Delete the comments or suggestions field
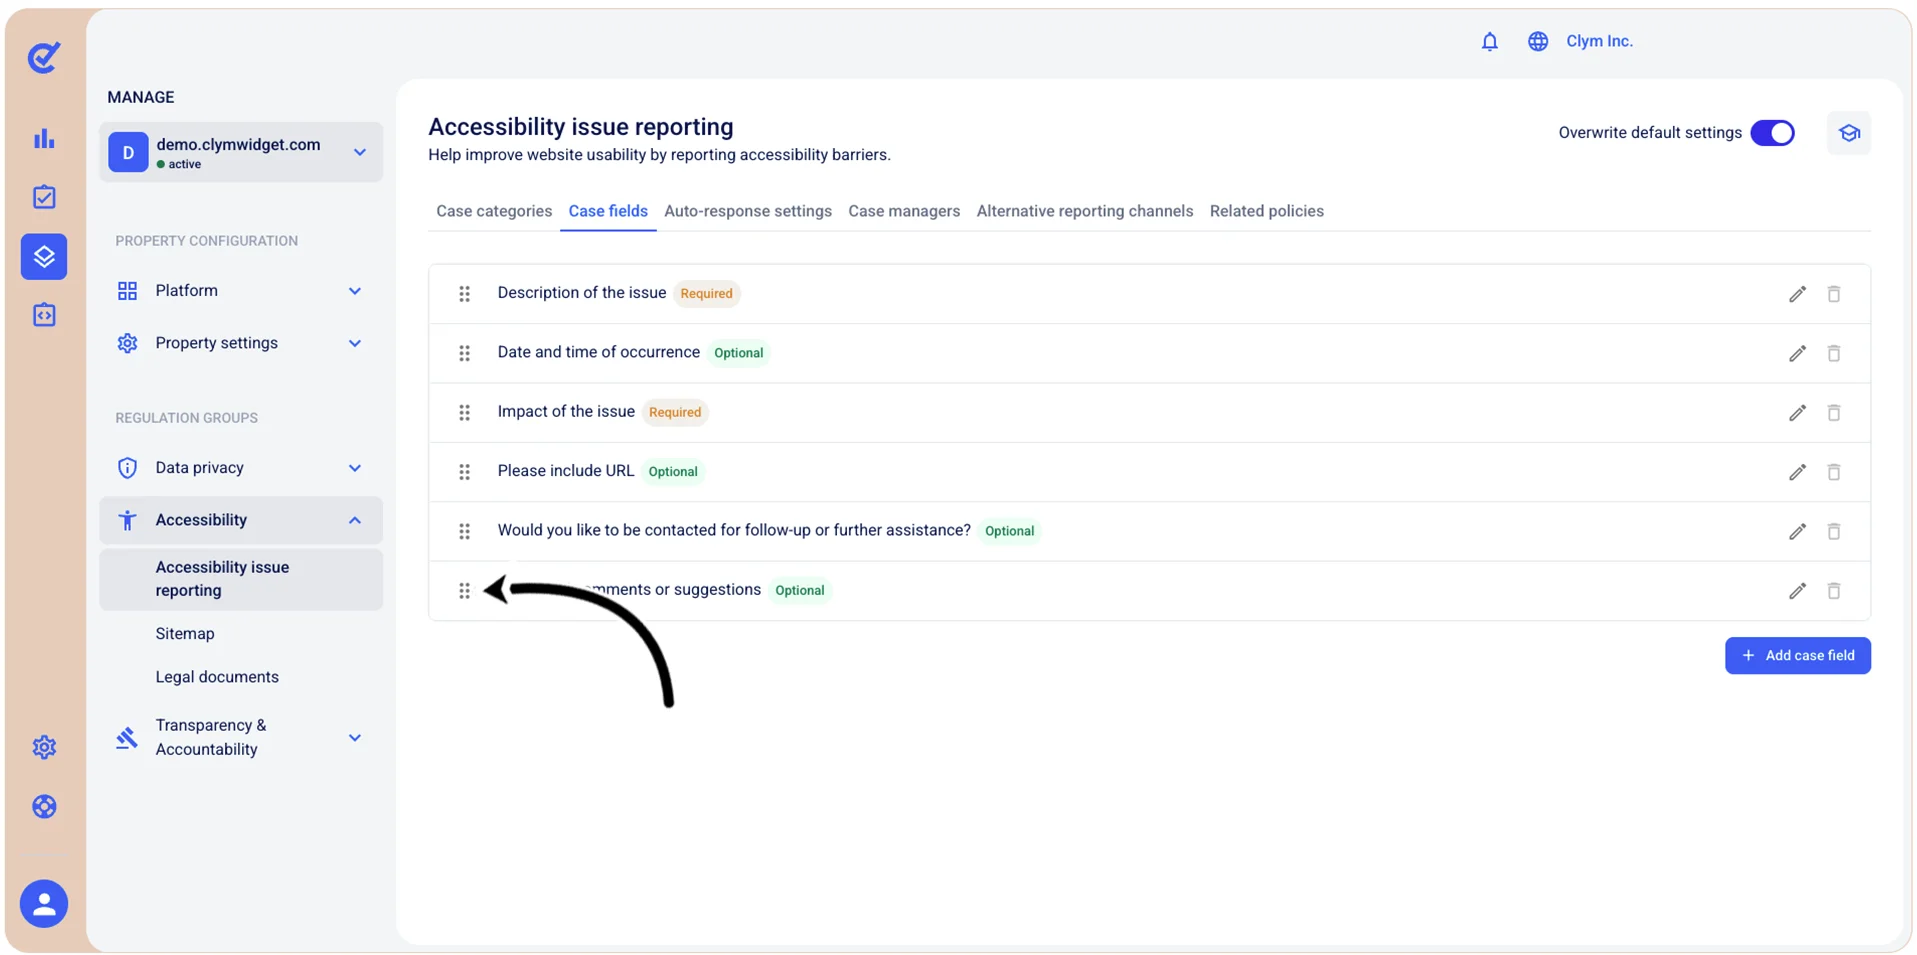 pos(1833,591)
